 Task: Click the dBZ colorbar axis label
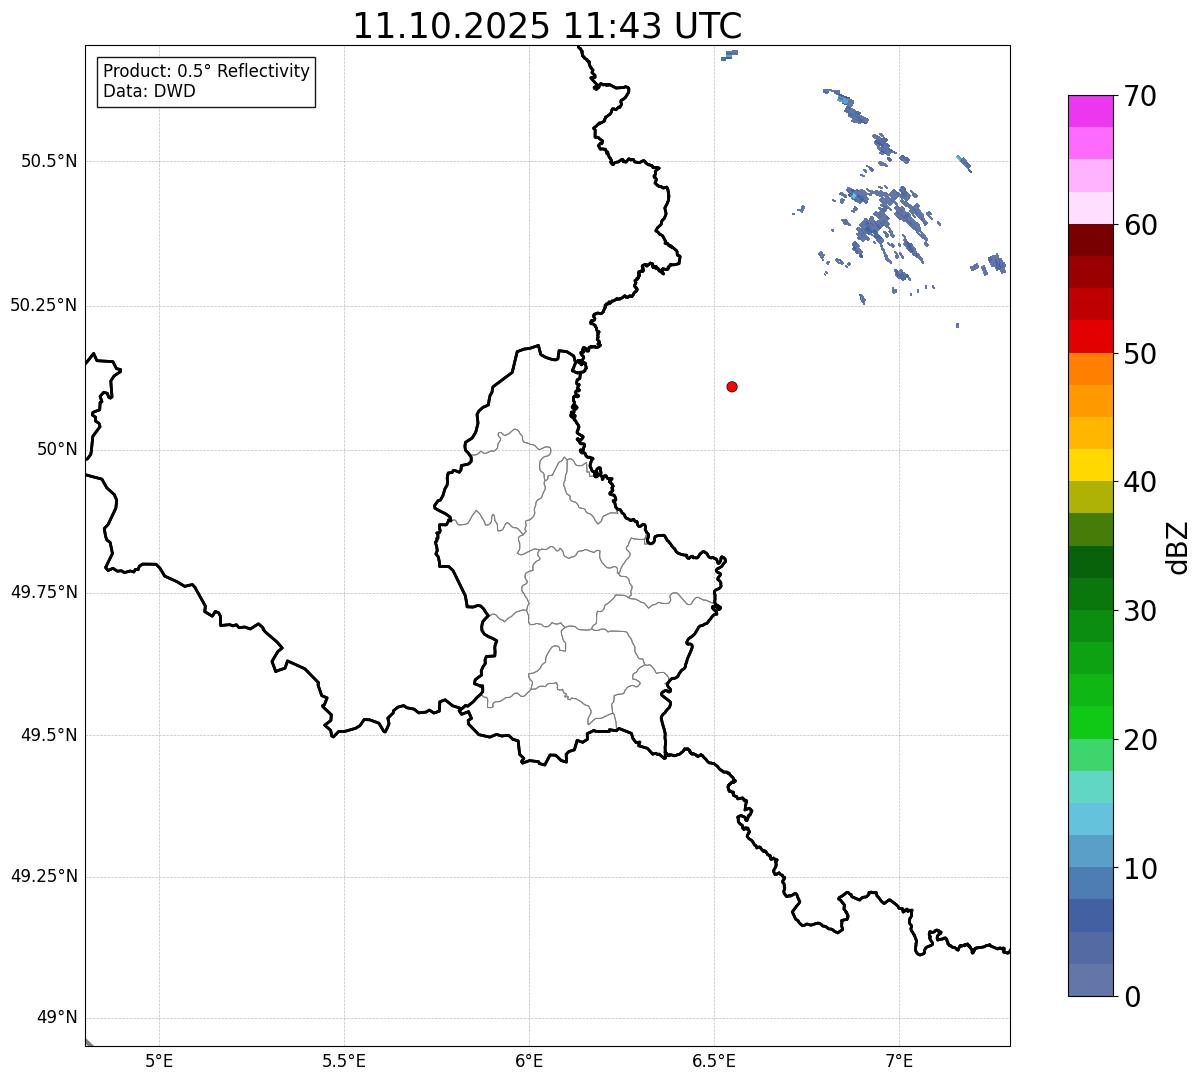coord(1179,547)
